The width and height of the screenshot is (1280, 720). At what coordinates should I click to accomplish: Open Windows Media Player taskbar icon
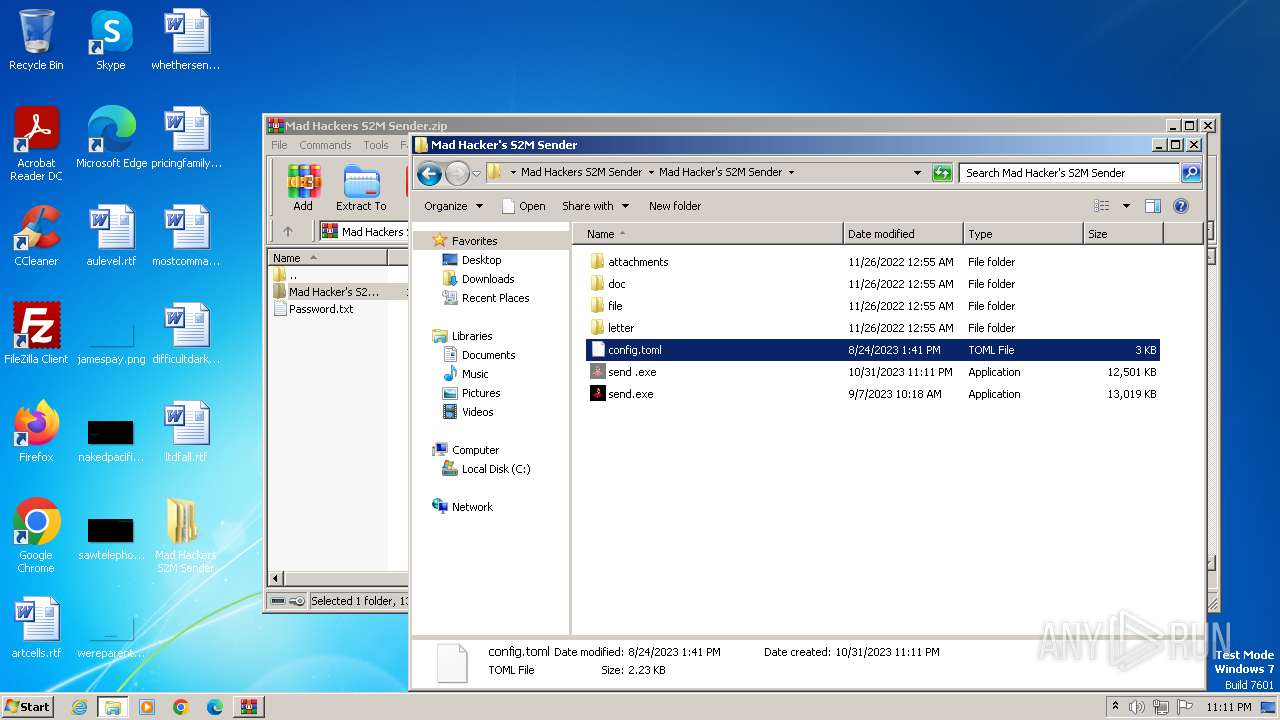(147, 707)
